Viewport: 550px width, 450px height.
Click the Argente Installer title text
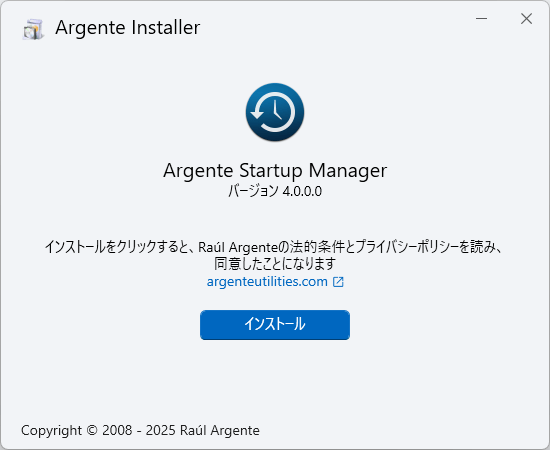pos(128,28)
